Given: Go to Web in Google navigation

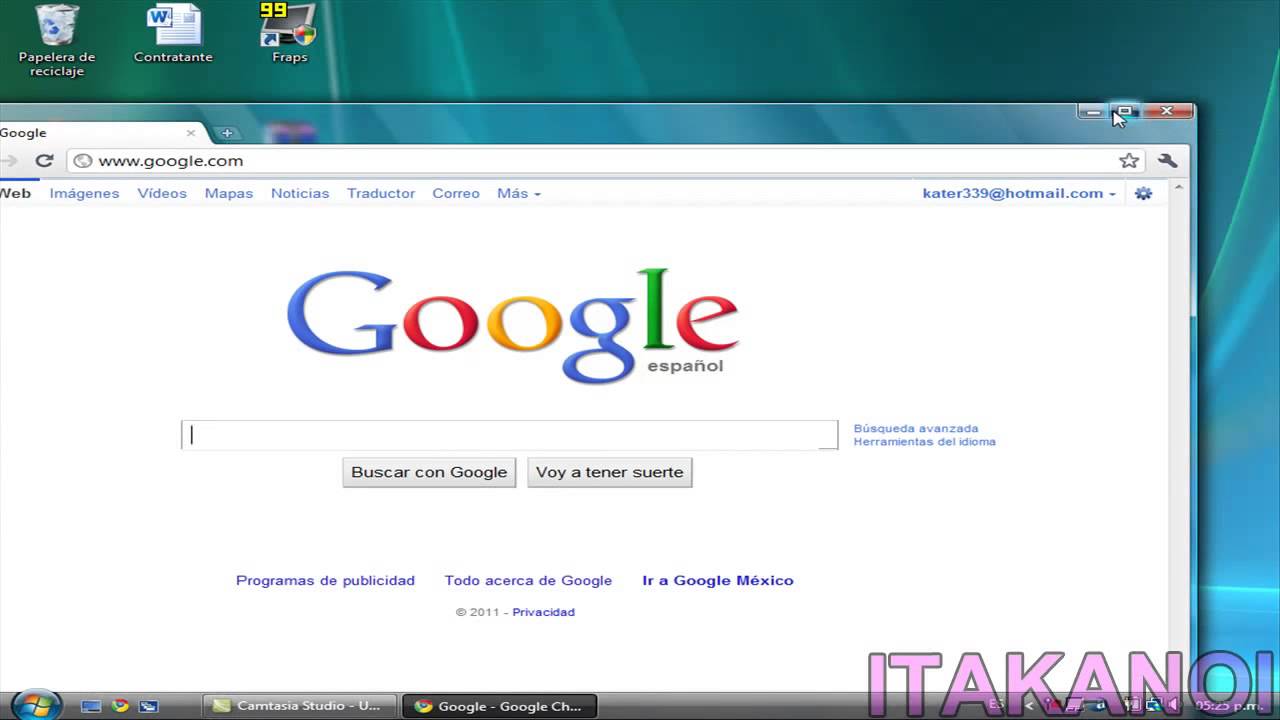Looking at the screenshot, I should [15, 194].
